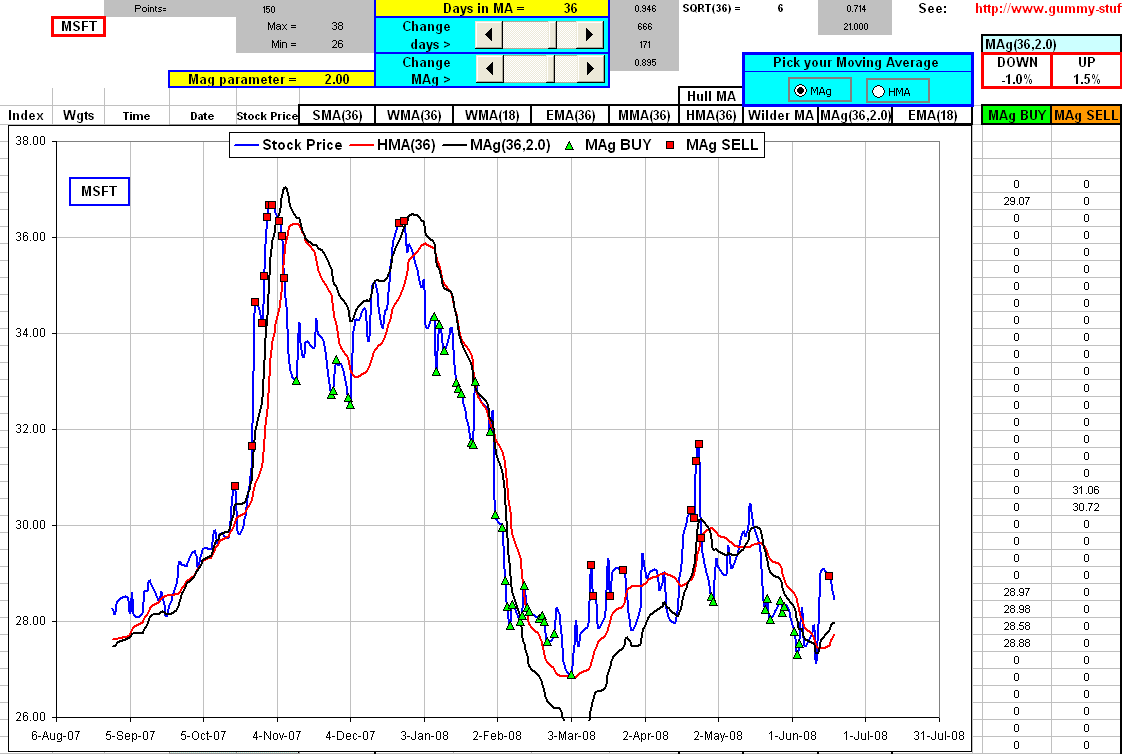Click the 28.88 MAg BUY value

point(1016,644)
